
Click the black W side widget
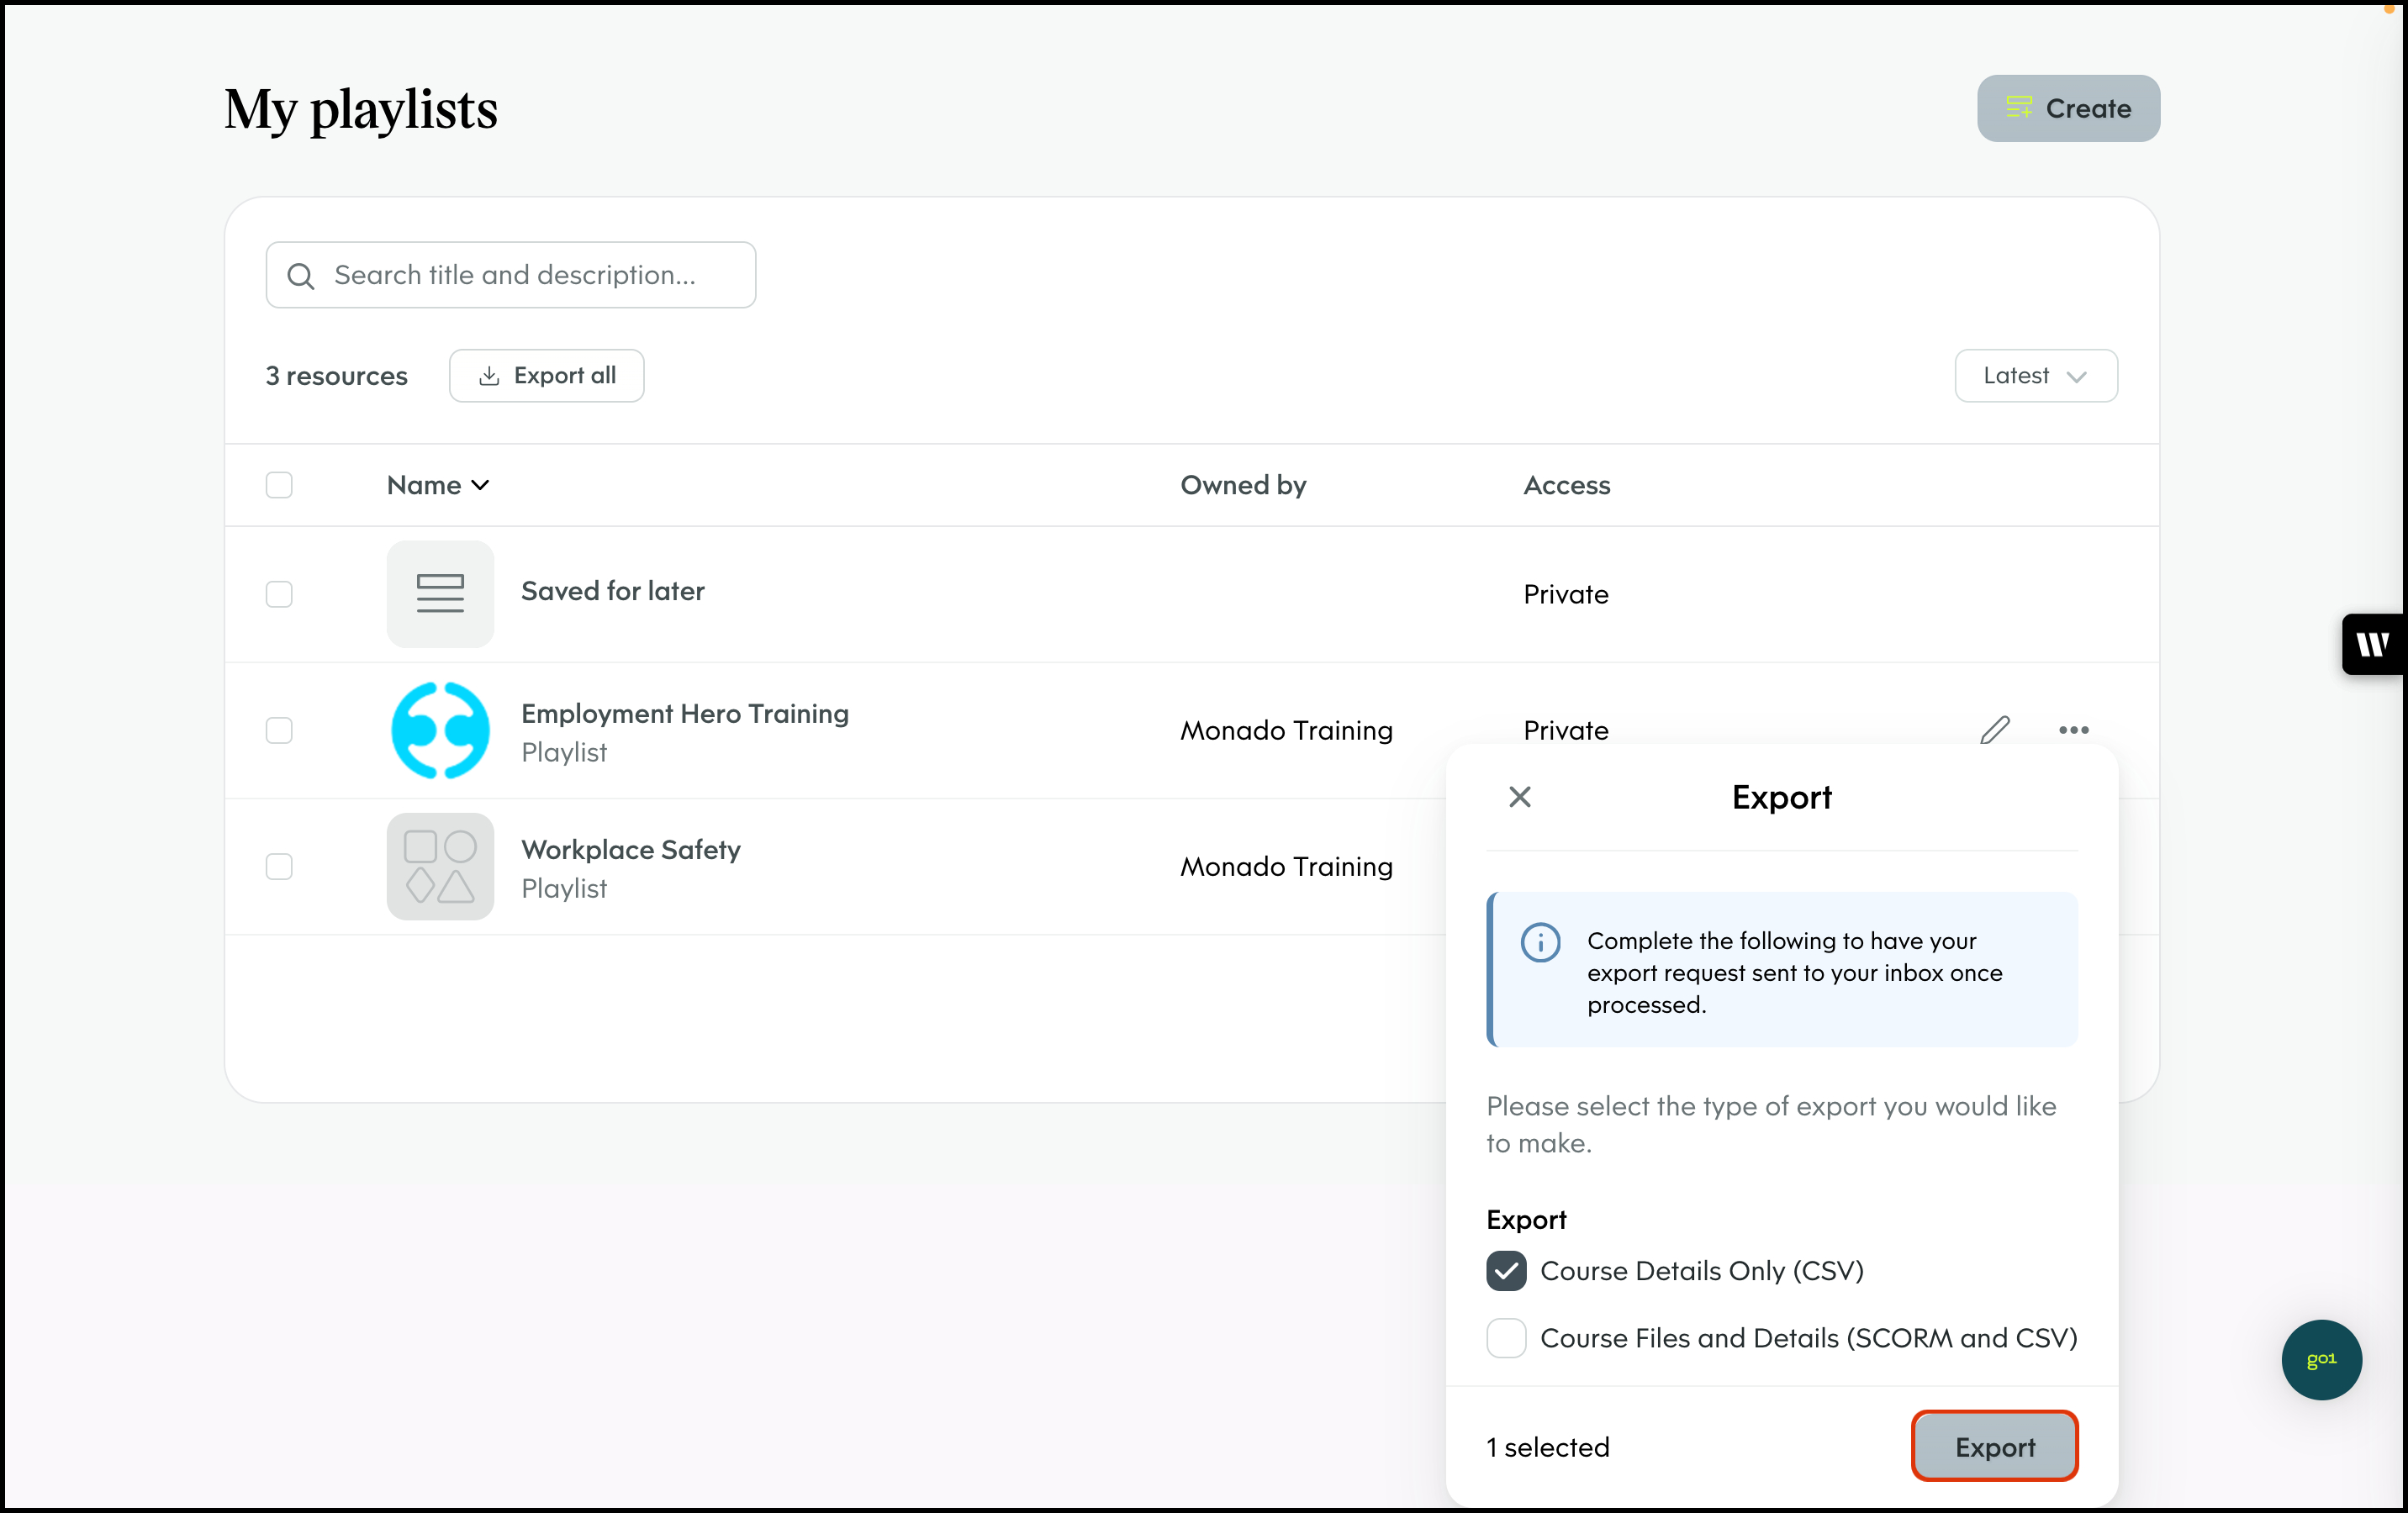coord(2372,644)
